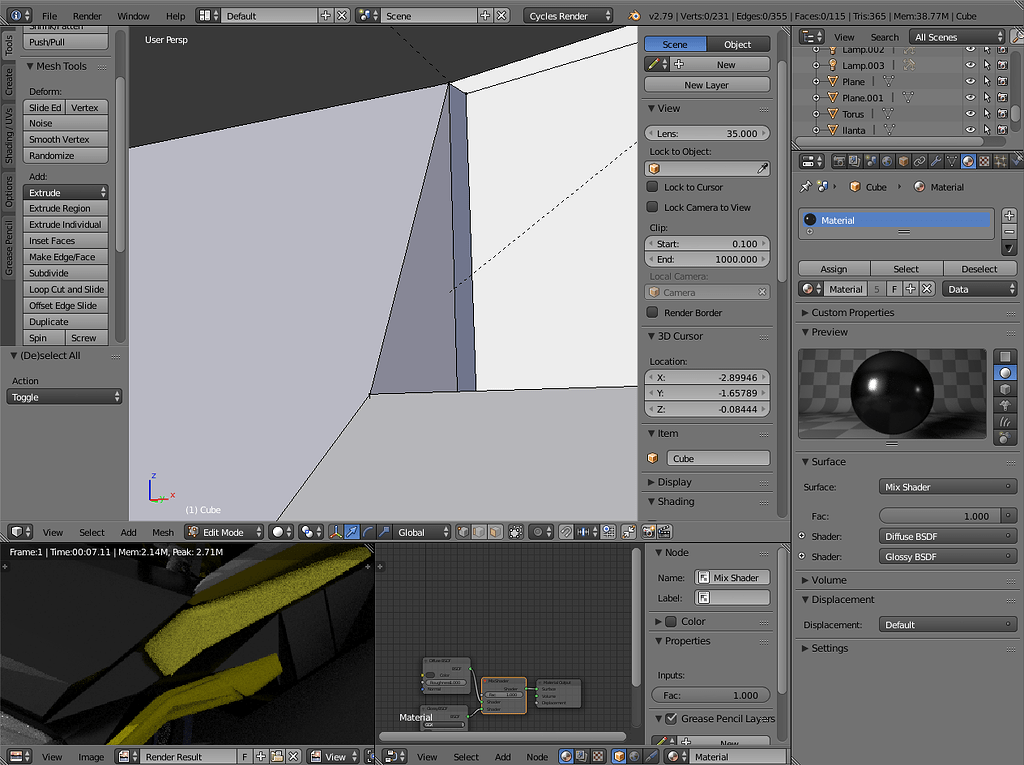Open the Cycles Render engine dropdown

pyautogui.click(x=568, y=16)
